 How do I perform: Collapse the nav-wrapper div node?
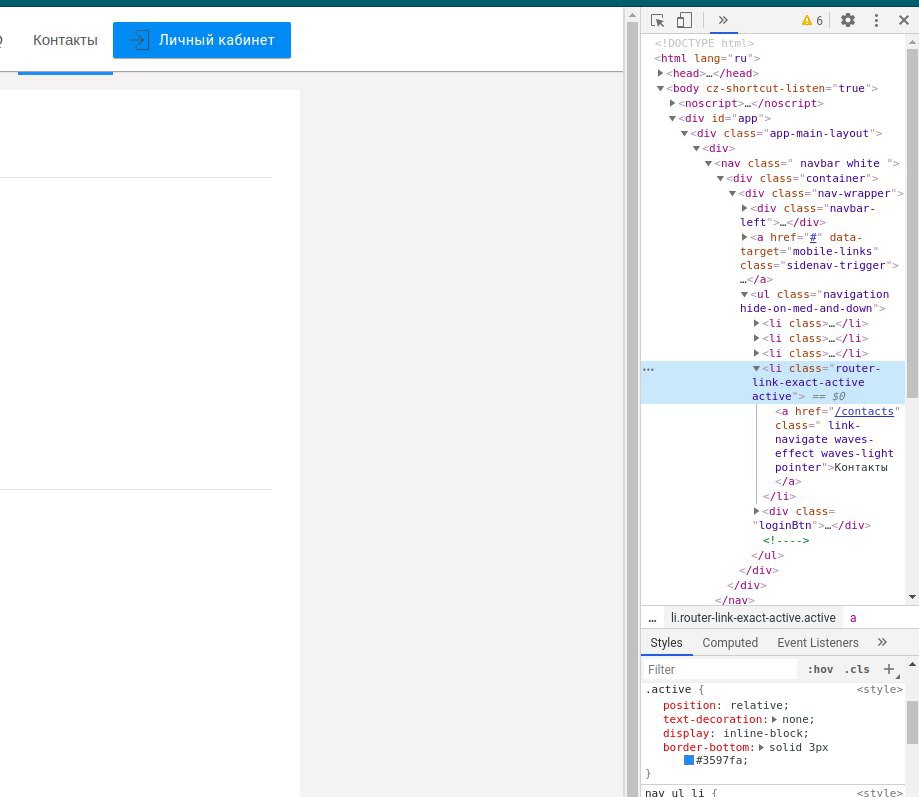click(733, 193)
